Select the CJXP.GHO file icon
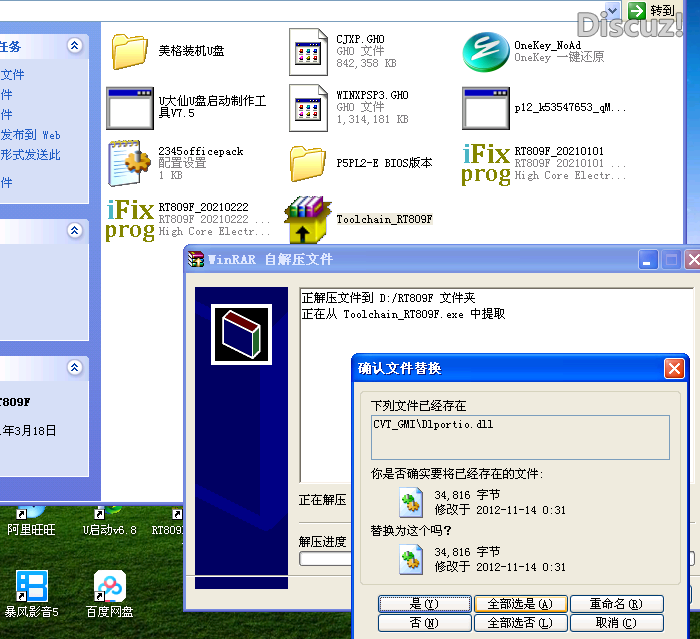Image resolution: width=700 pixels, height=639 pixels. [308, 52]
